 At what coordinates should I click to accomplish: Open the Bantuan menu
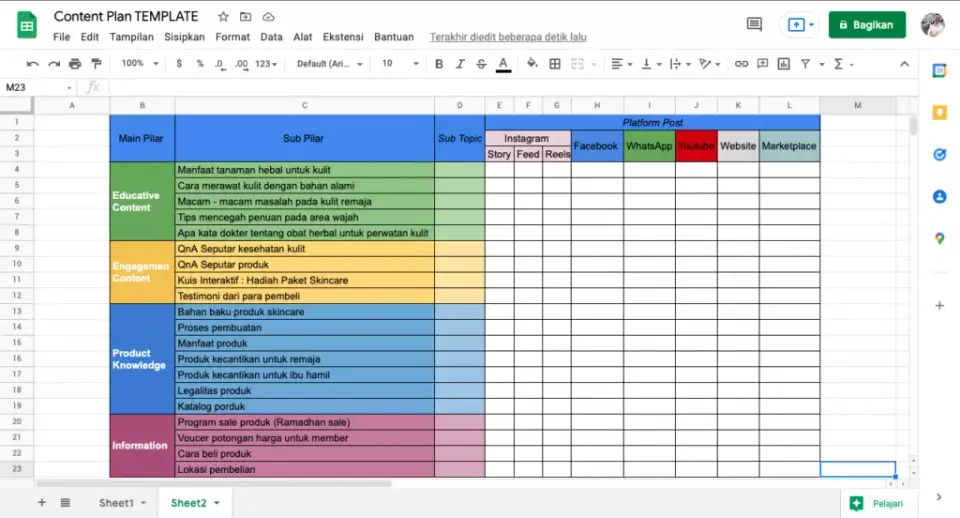[x=394, y=37]
